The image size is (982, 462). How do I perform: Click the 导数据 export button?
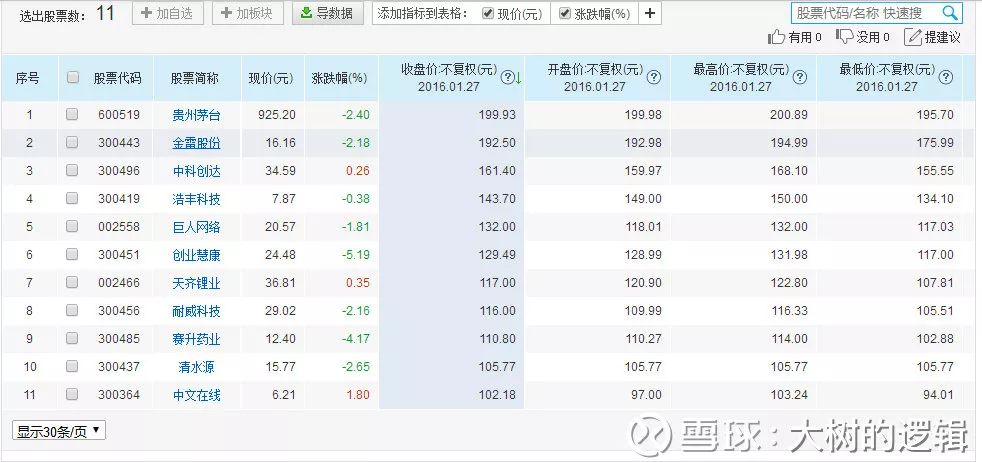328,13
